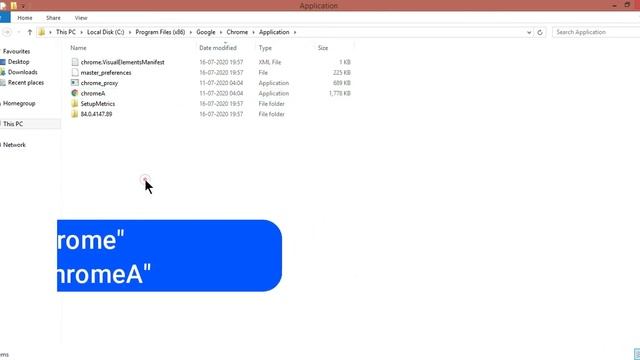Expand the chevron after Program Files (x86)
Image resolution: width=640 pixels, height=360 pixels.
(x=191, y=32)
